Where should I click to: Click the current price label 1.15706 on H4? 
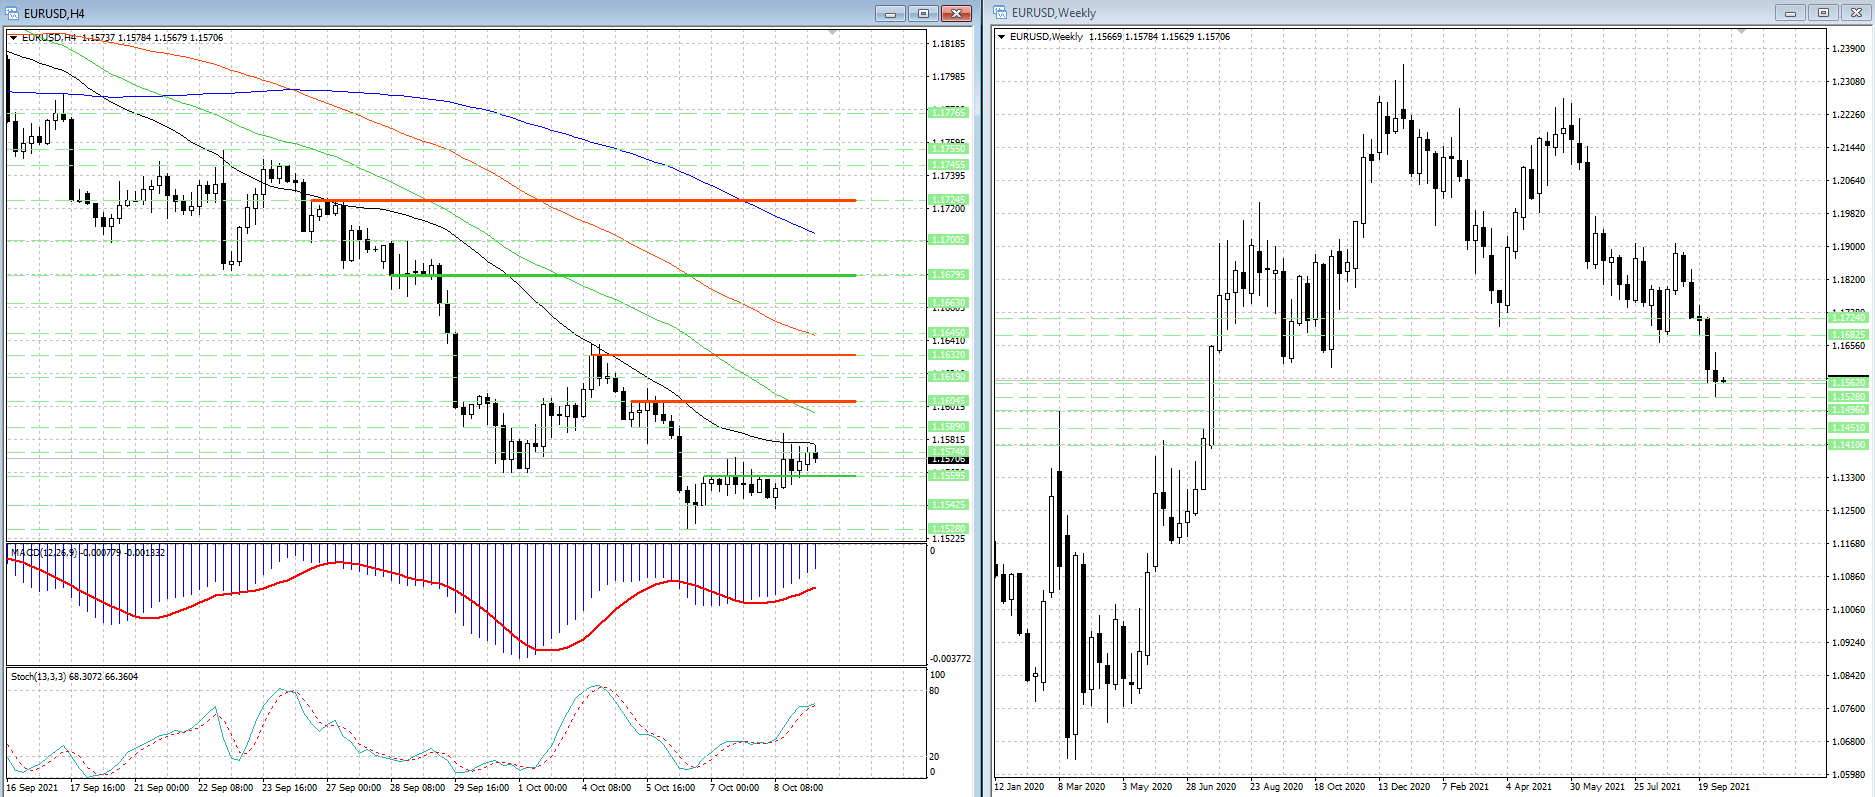pos(949,459)
